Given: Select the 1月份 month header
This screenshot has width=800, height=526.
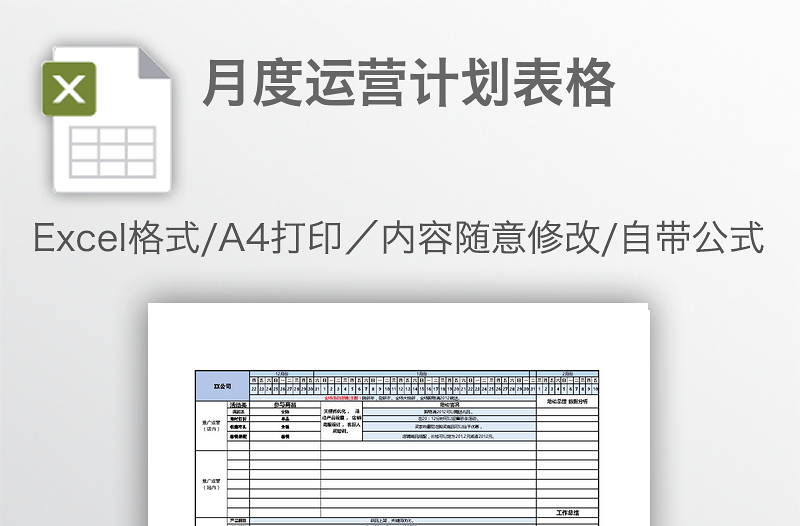Looking at the screenshot, I should coord(422,374).
